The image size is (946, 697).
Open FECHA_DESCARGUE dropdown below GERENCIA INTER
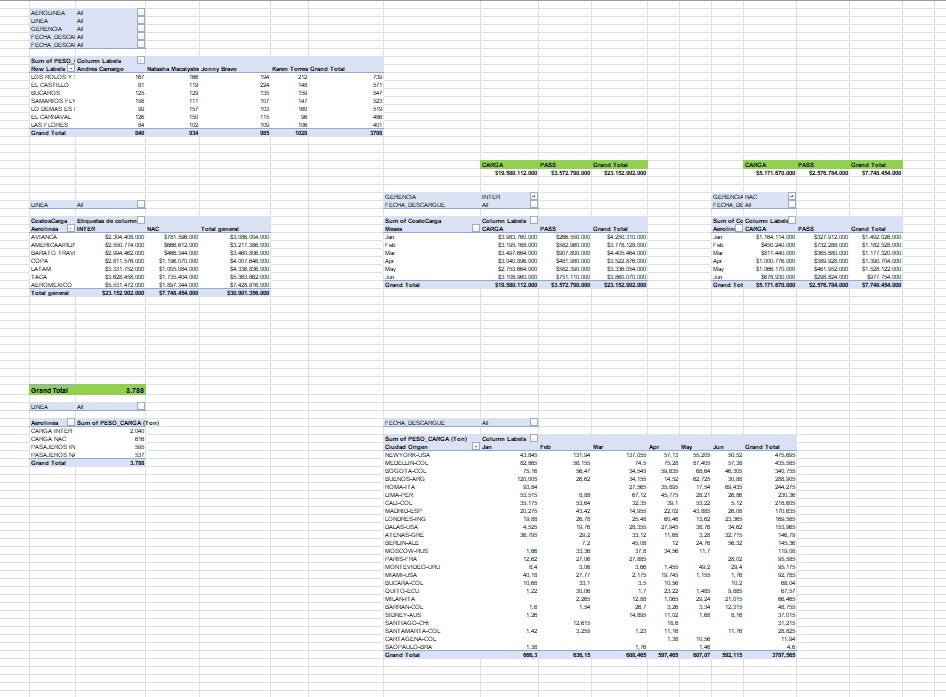(533, 205)
